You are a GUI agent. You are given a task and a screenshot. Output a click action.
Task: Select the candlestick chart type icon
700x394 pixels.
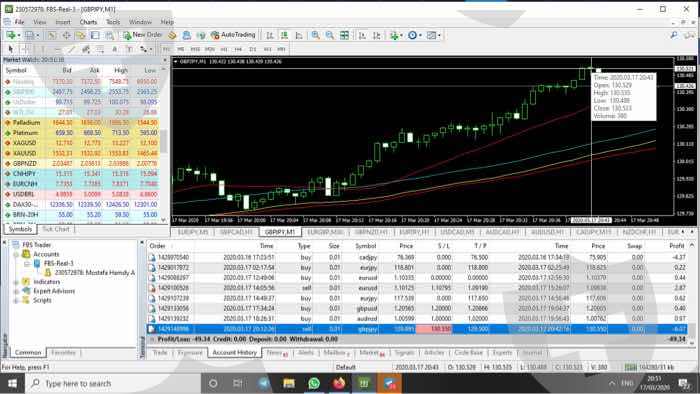(284, 35)
